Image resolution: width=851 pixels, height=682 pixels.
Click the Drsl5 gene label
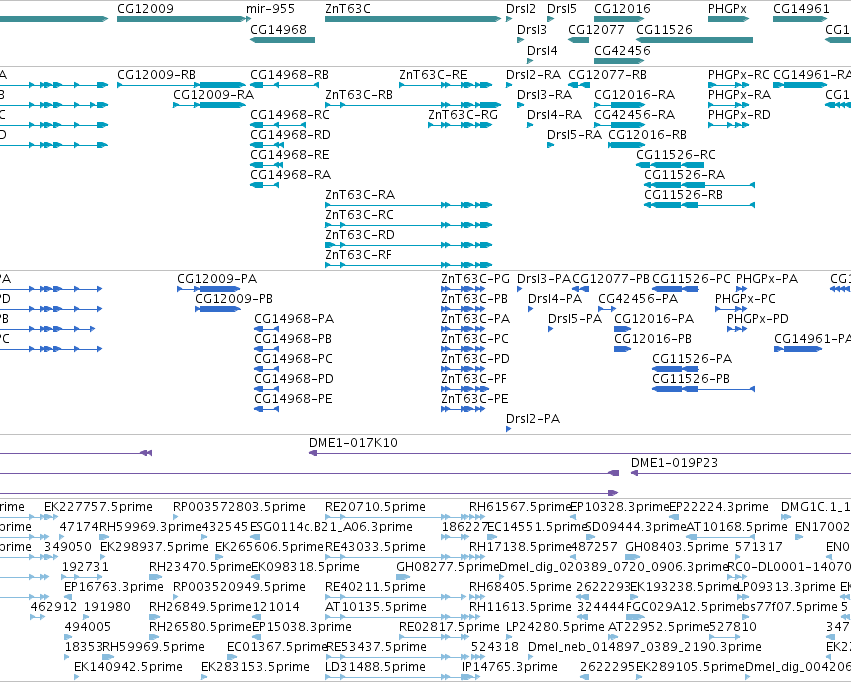(562, 9)
